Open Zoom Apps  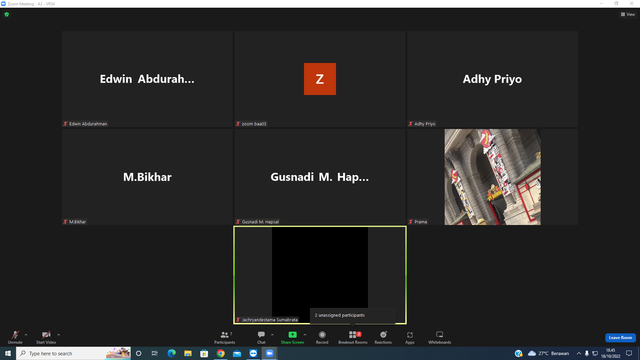pyautogui.click(x=410, y=337)
